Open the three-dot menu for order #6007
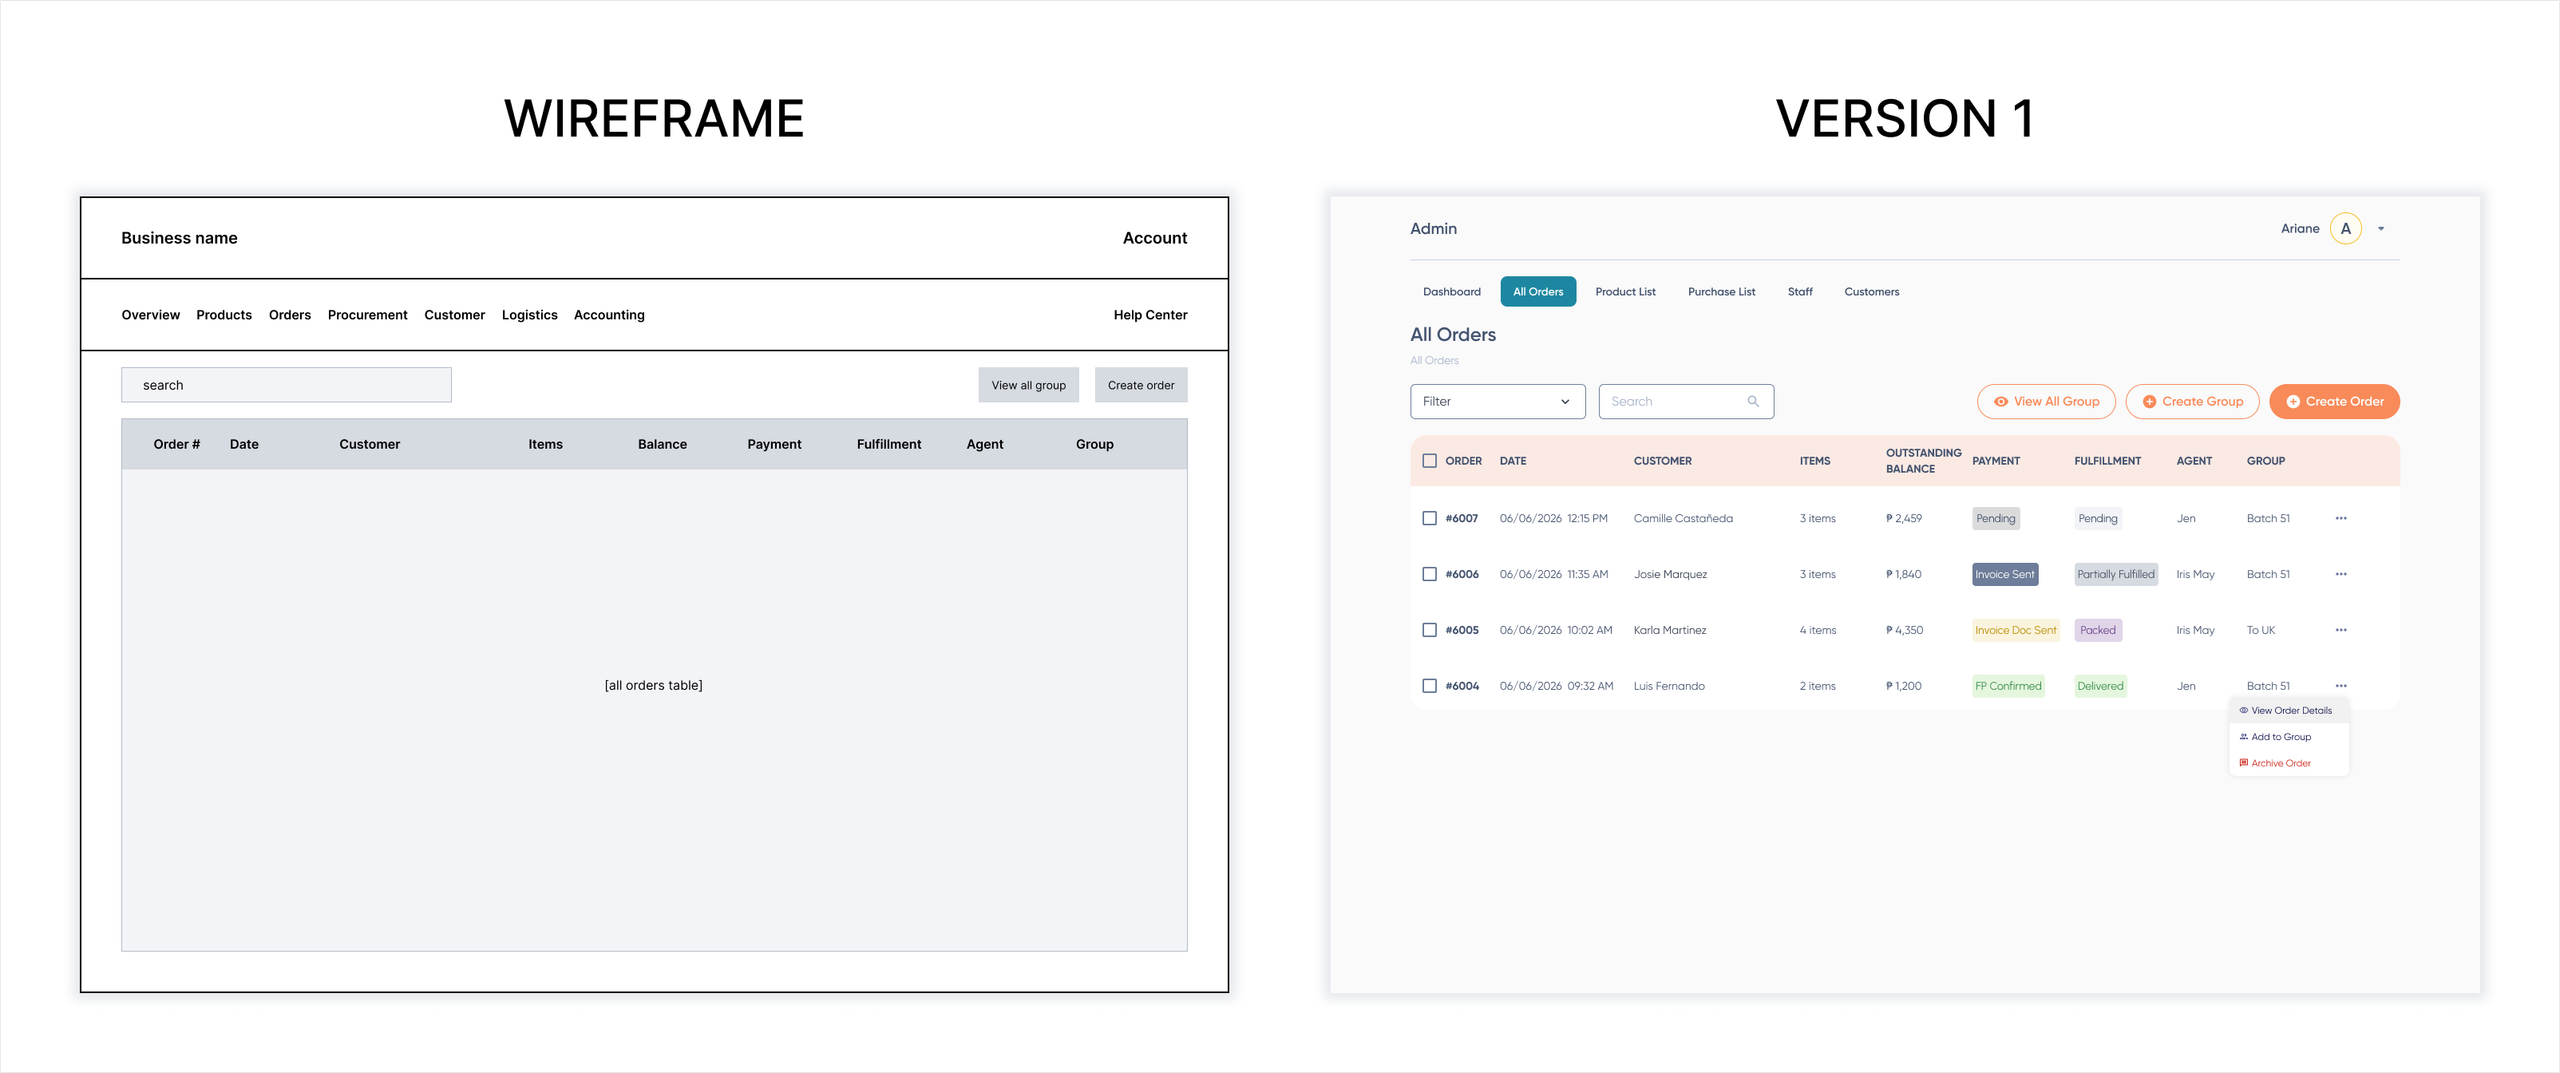Viewport: 2560px width, 1073px height. click(2341, 518)
